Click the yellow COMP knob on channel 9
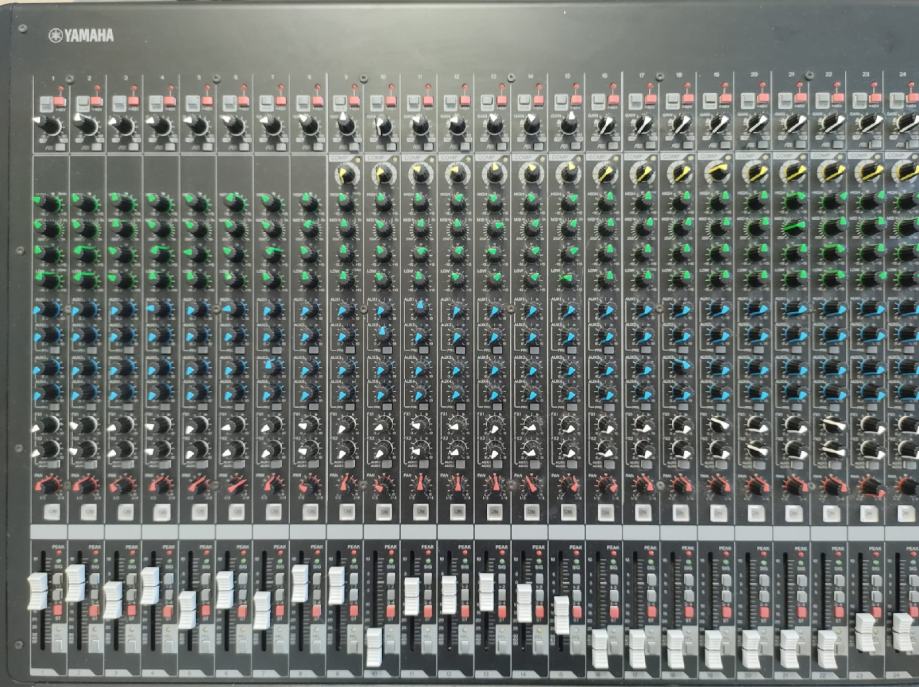 coord(346,174)
